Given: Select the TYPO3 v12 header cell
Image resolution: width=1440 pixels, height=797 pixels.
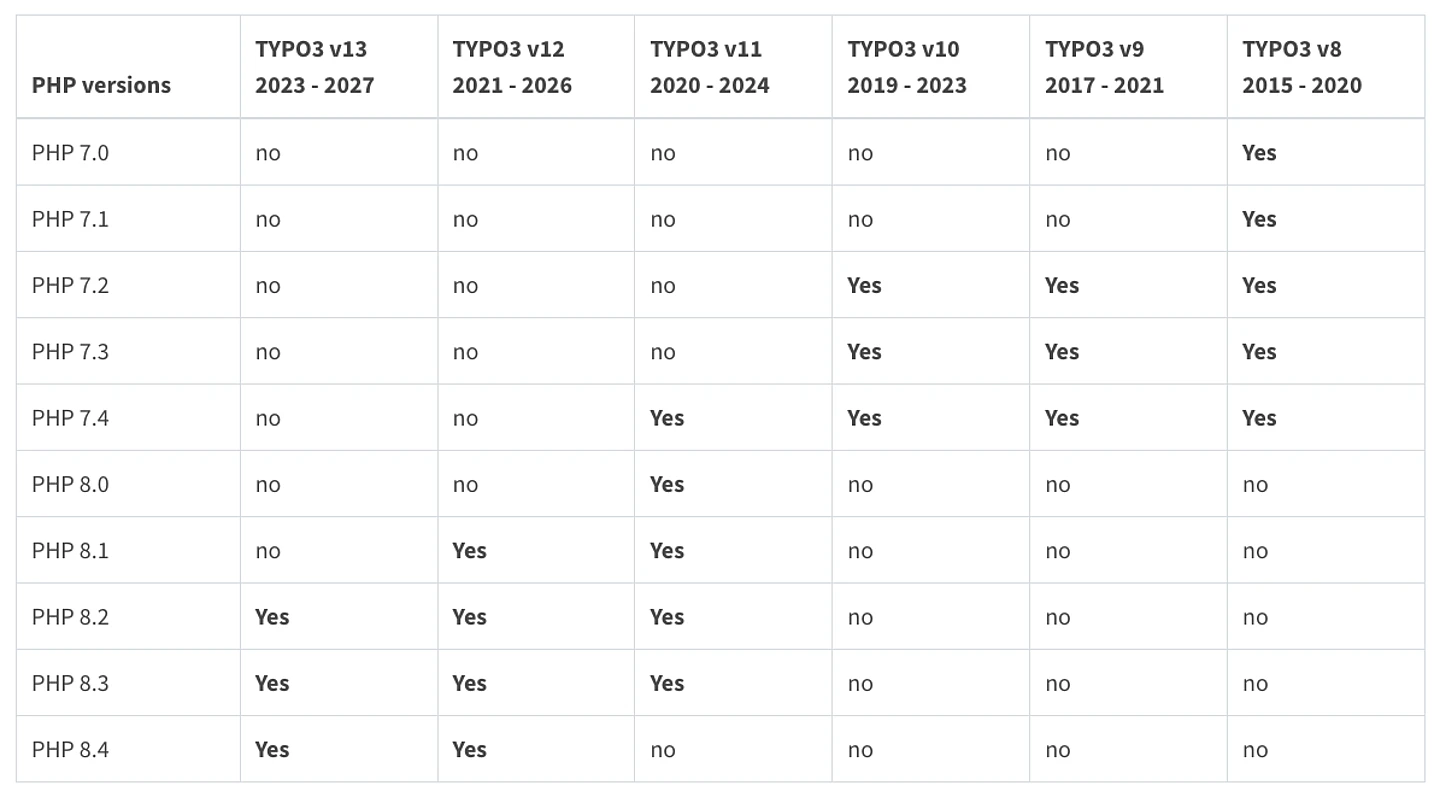Looking at the screenshot, I should coord(512,67).
